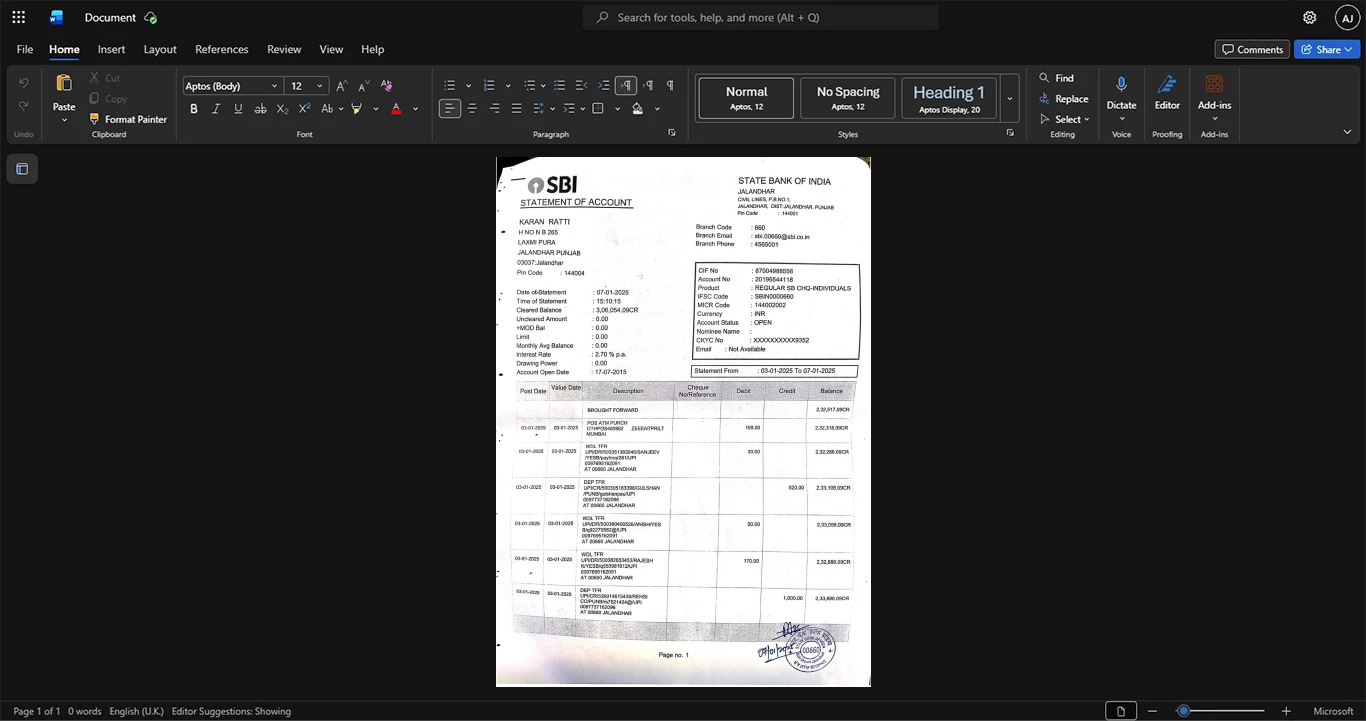Click Replace in Editing group
The height and width of the screenshot is (721, 1366).
pyautogui.click(x=1063, y=99)
